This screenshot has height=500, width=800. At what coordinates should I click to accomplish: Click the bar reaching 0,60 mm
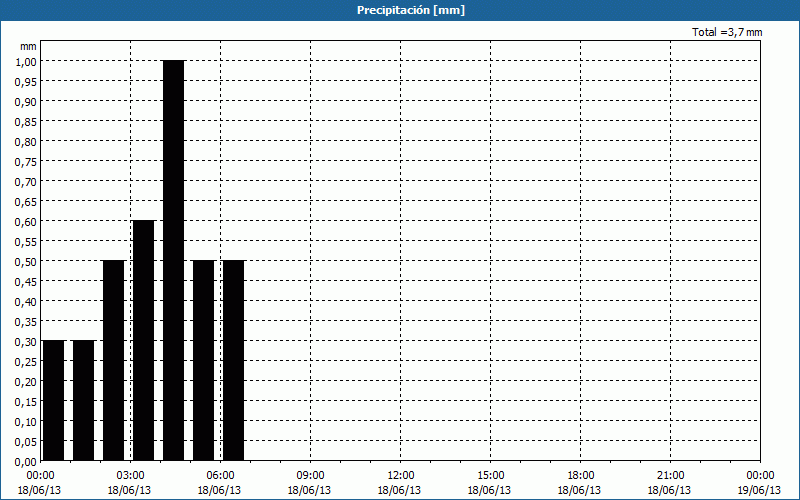[143, 341]
